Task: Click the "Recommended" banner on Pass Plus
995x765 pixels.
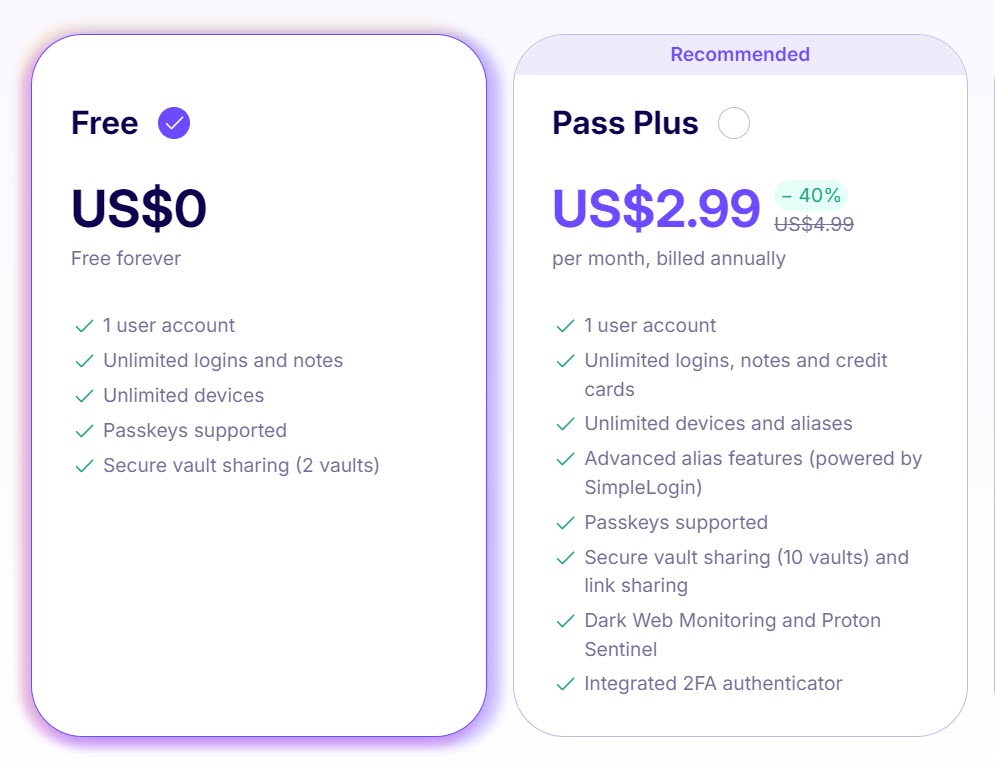Action: pyautogui.click(x=740, y=55)
